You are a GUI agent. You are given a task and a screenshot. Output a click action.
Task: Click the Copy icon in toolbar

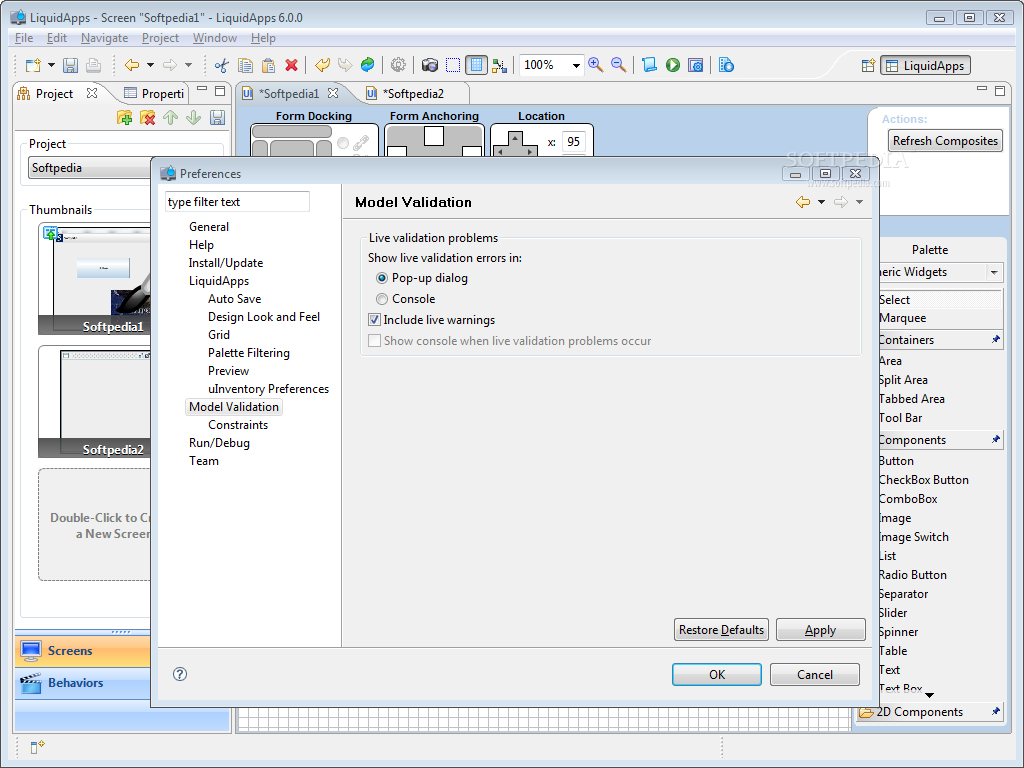coord(246,65)
